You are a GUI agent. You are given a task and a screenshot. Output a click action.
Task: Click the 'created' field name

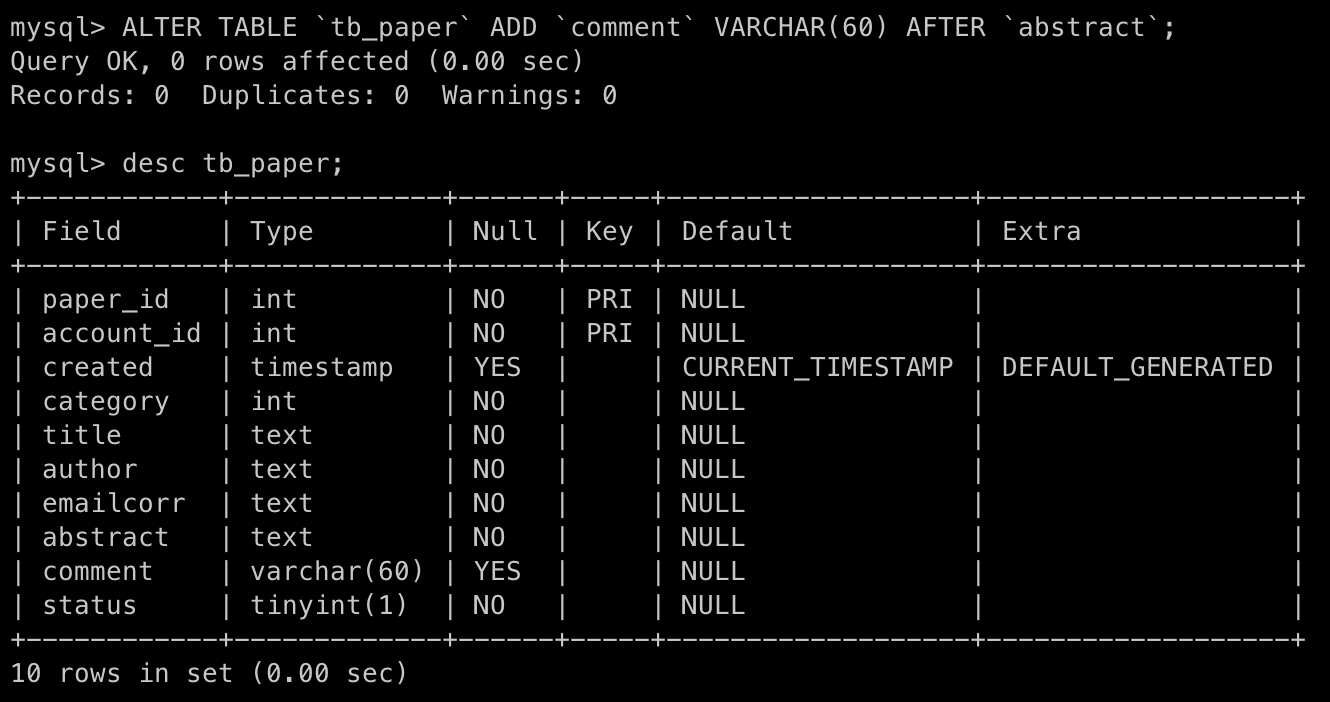click(x=97, y=368)
